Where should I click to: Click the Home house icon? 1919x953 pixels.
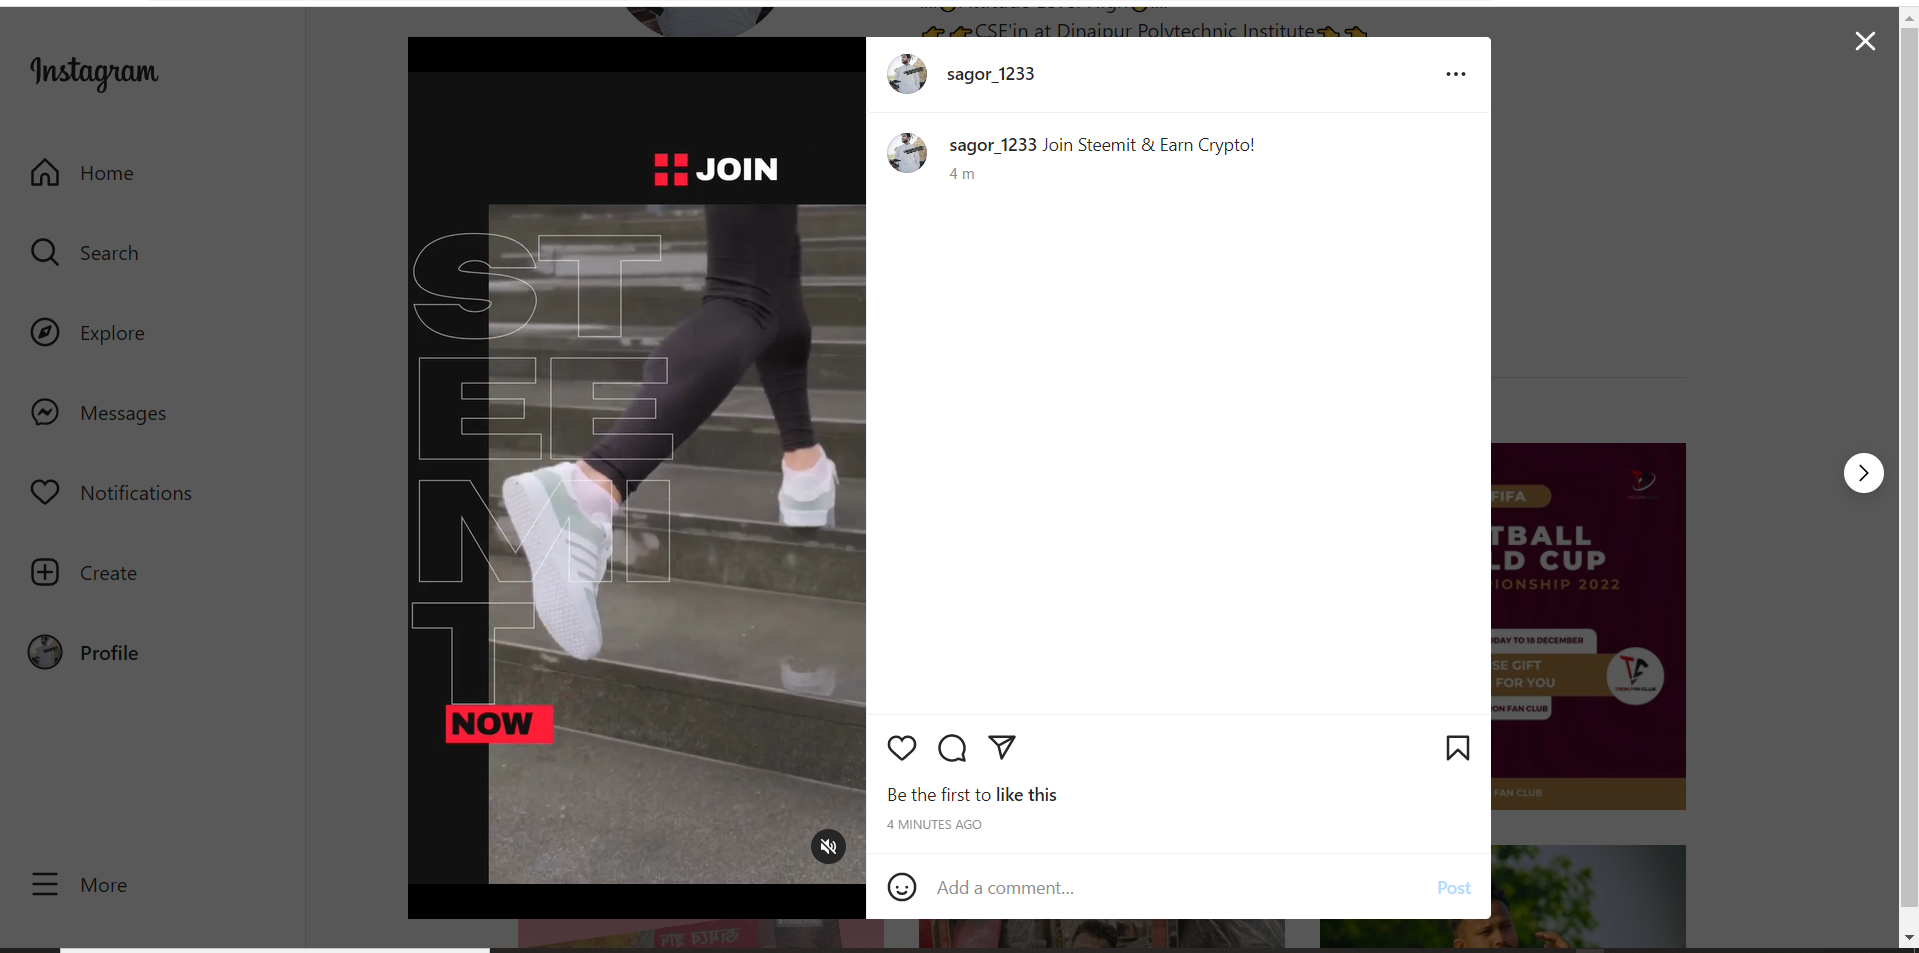click(x=45, y=173)
